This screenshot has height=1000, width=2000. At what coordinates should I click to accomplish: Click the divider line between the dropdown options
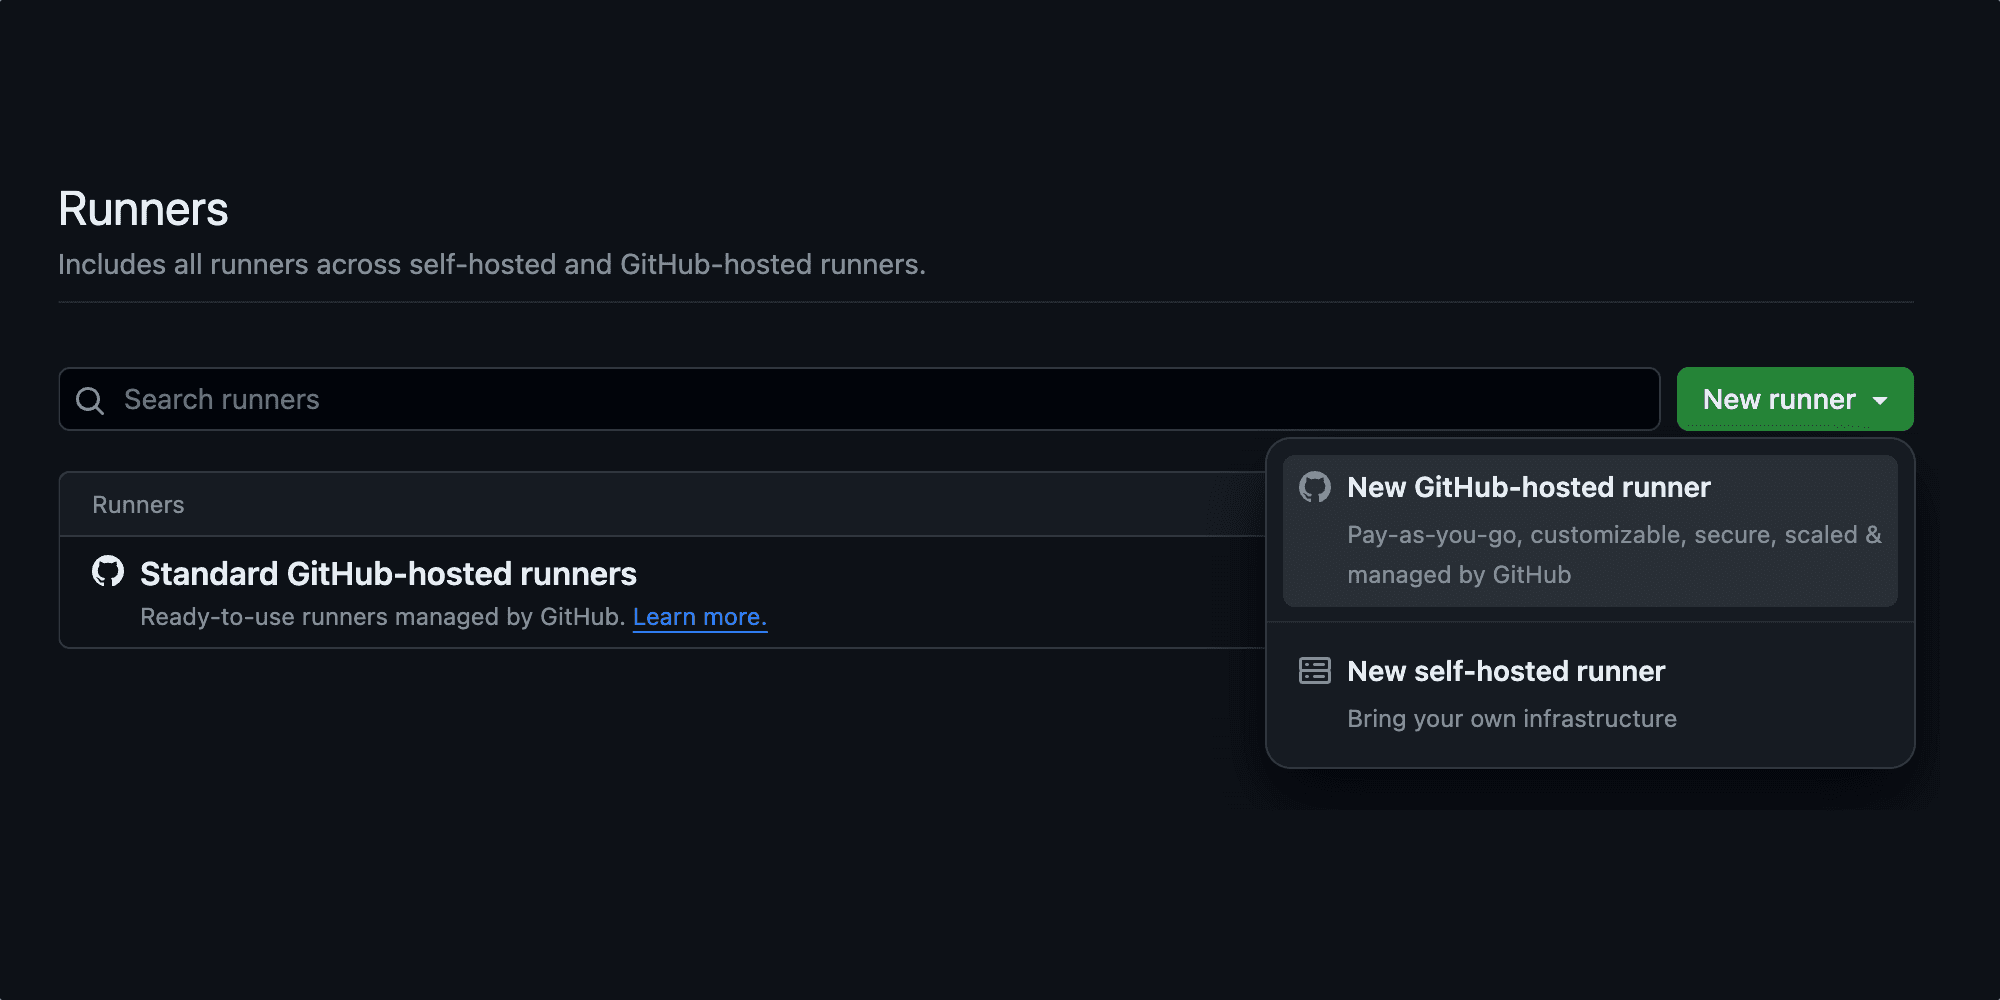tap(1590, 622)
